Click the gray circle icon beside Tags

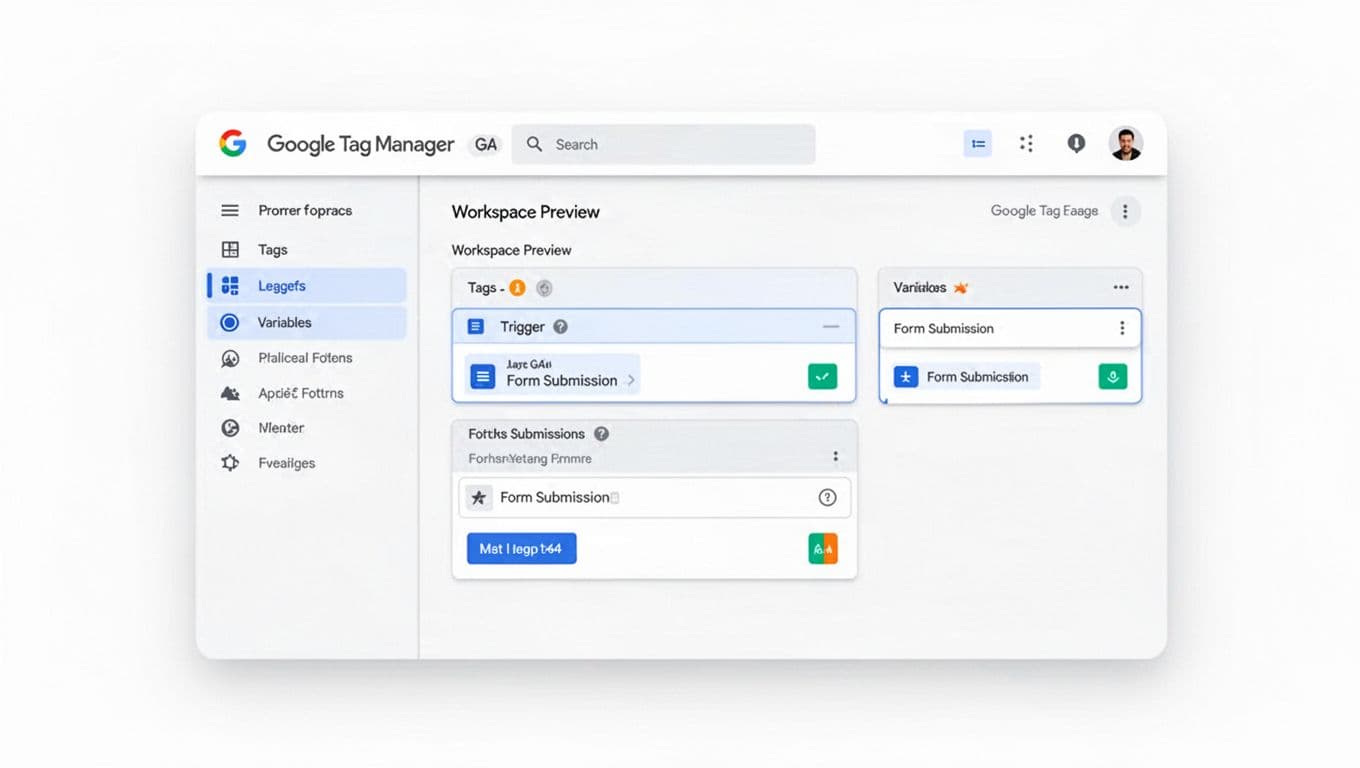pyautogui.click(x=544, y=288)
